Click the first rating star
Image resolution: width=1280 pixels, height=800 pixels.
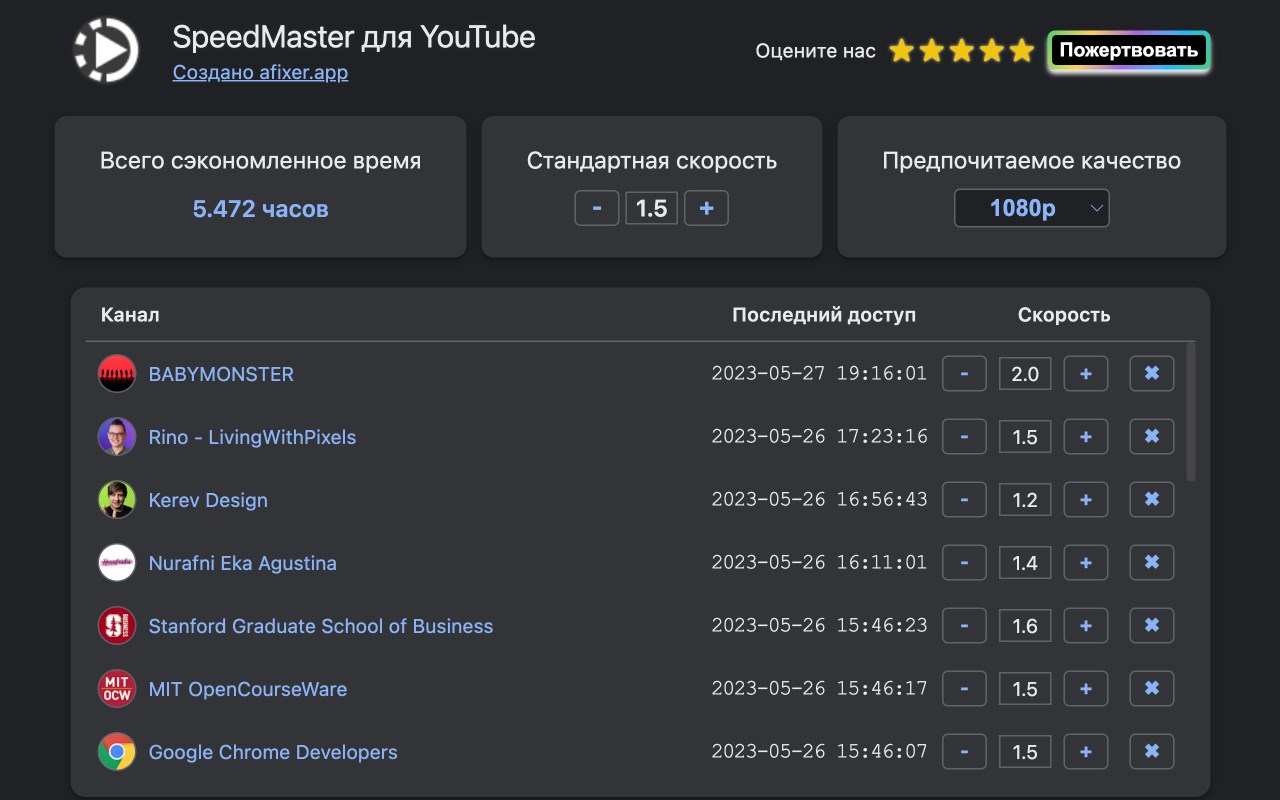coord(901,51)
